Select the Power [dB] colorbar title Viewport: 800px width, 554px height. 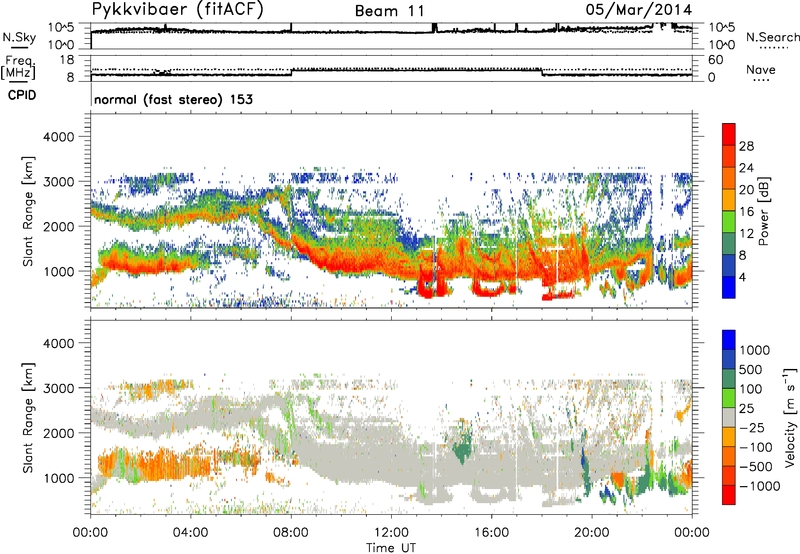click(x=763, y=211)
